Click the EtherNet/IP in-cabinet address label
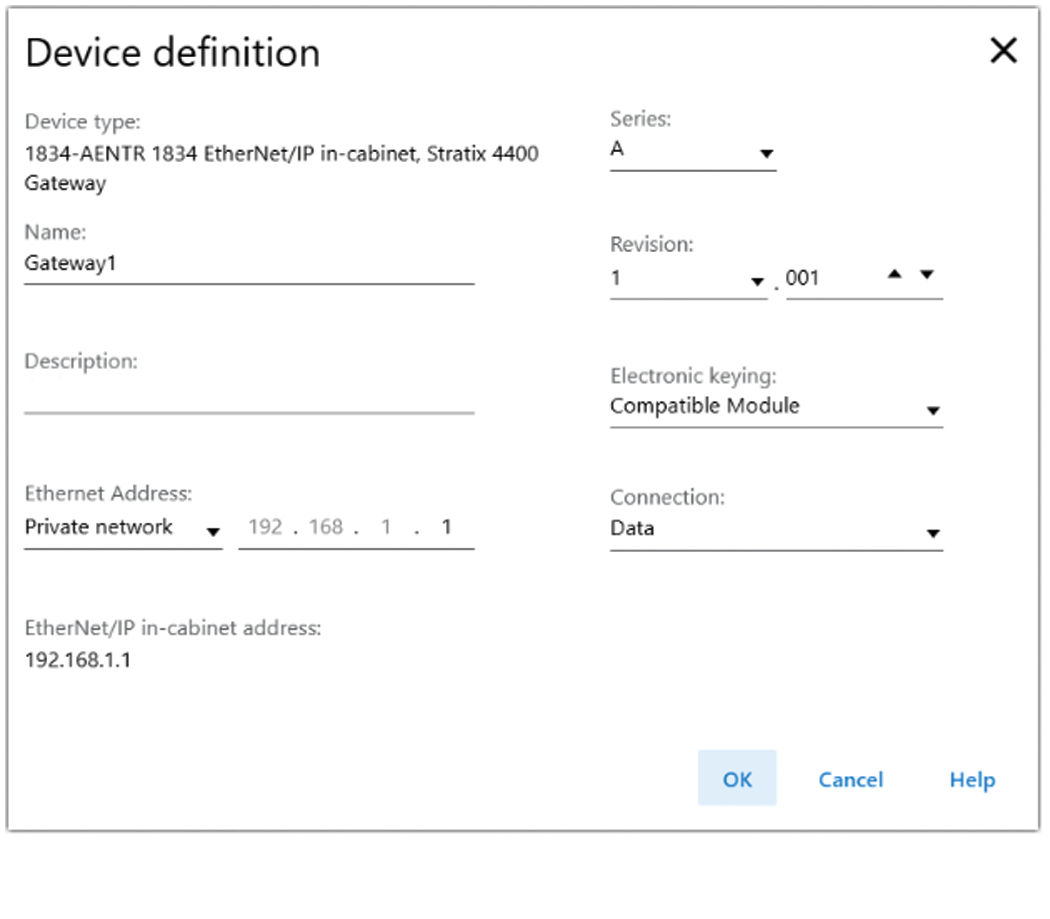This screenshot has width=1050, height=919. click(x=173, y=628)
